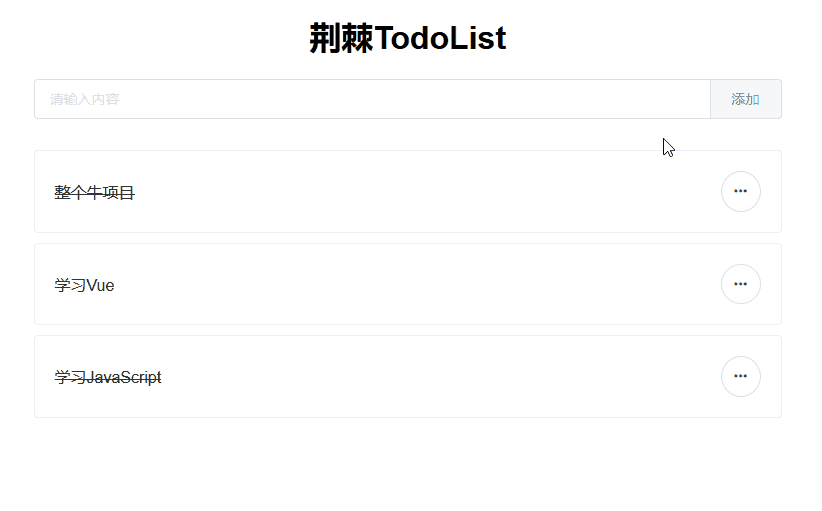Un-strike the 学习JavaScript task text
This screenshot has height=511, width=822.
[x=108, y=378]
